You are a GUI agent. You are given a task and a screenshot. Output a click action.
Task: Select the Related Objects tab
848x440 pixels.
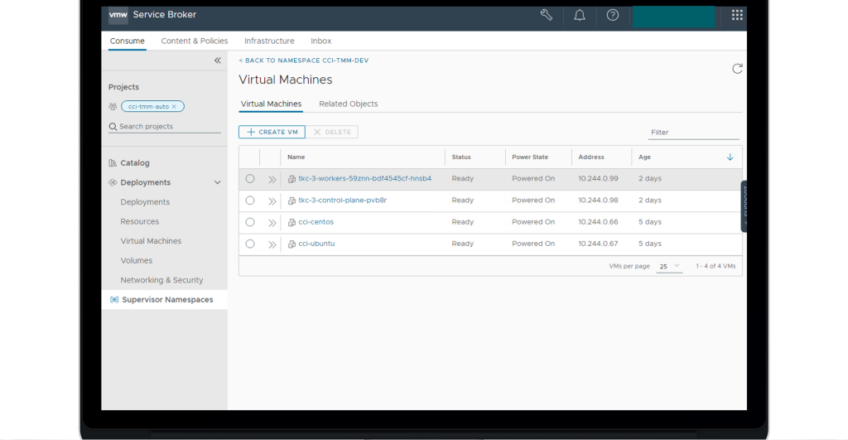[348, 104]
